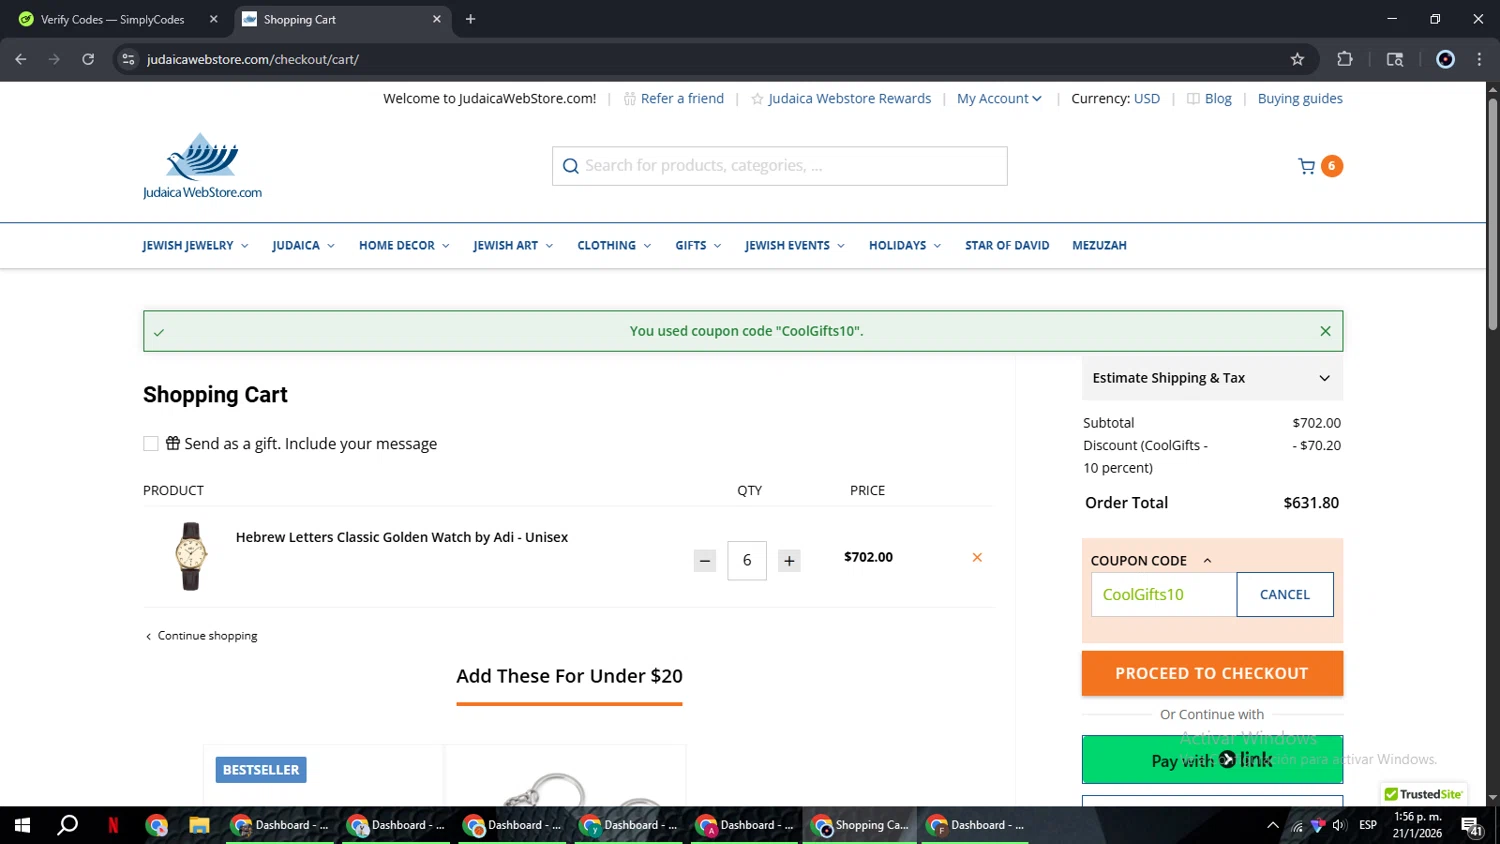Viewport: 1500px width, 844px height.
Task: Click the page vertical scrollbar
Action: point(1492,215)
